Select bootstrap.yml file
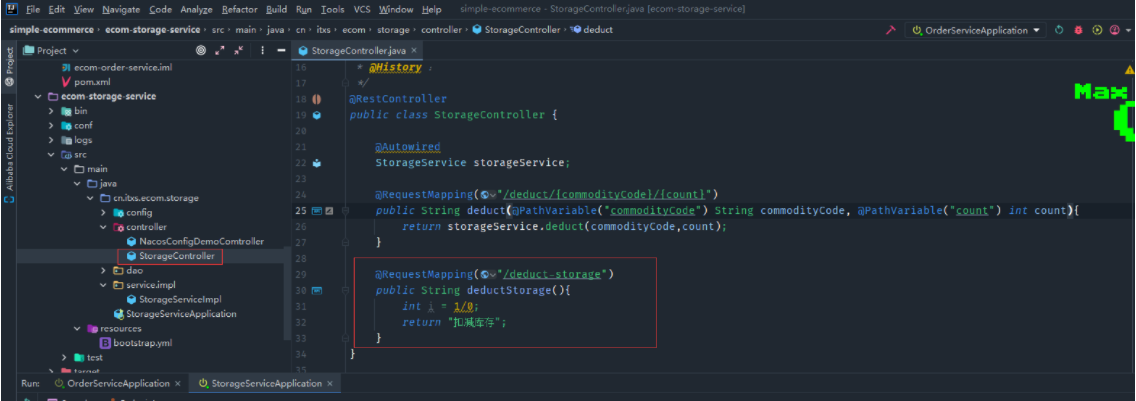1136x401 pixels. click(135, 343)
